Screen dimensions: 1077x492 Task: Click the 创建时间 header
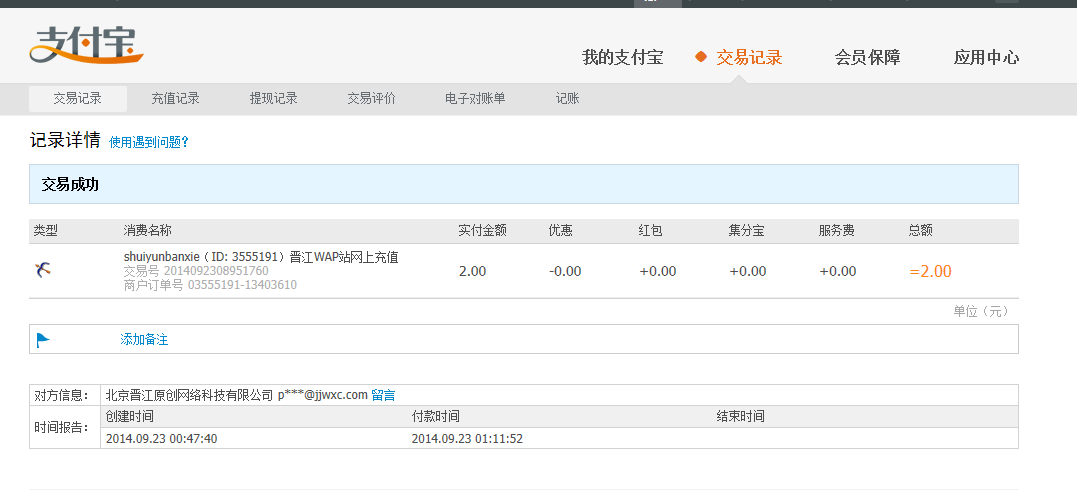pyautogui.click(x=130, y=416)
